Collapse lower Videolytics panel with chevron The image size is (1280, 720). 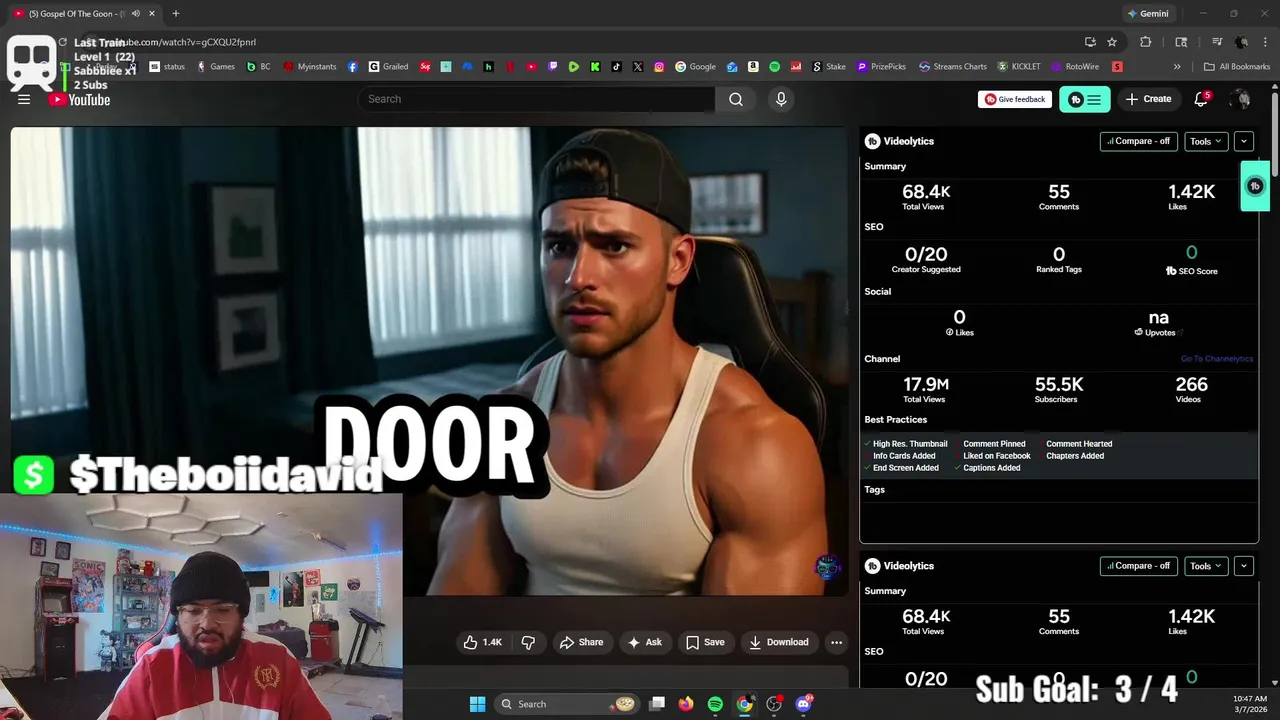[1243, 566]
